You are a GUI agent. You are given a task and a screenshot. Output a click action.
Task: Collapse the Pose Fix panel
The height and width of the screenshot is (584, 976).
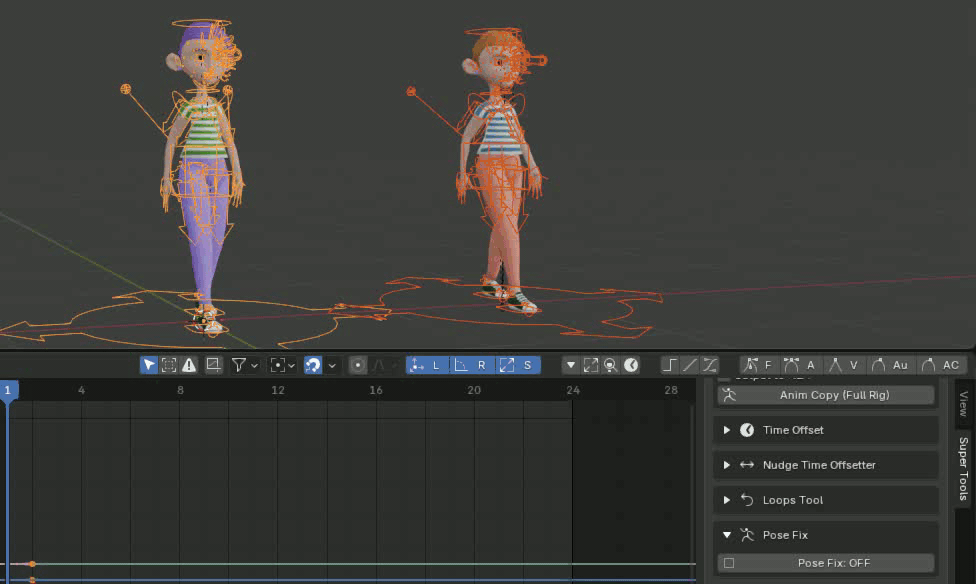pos(726,535)
